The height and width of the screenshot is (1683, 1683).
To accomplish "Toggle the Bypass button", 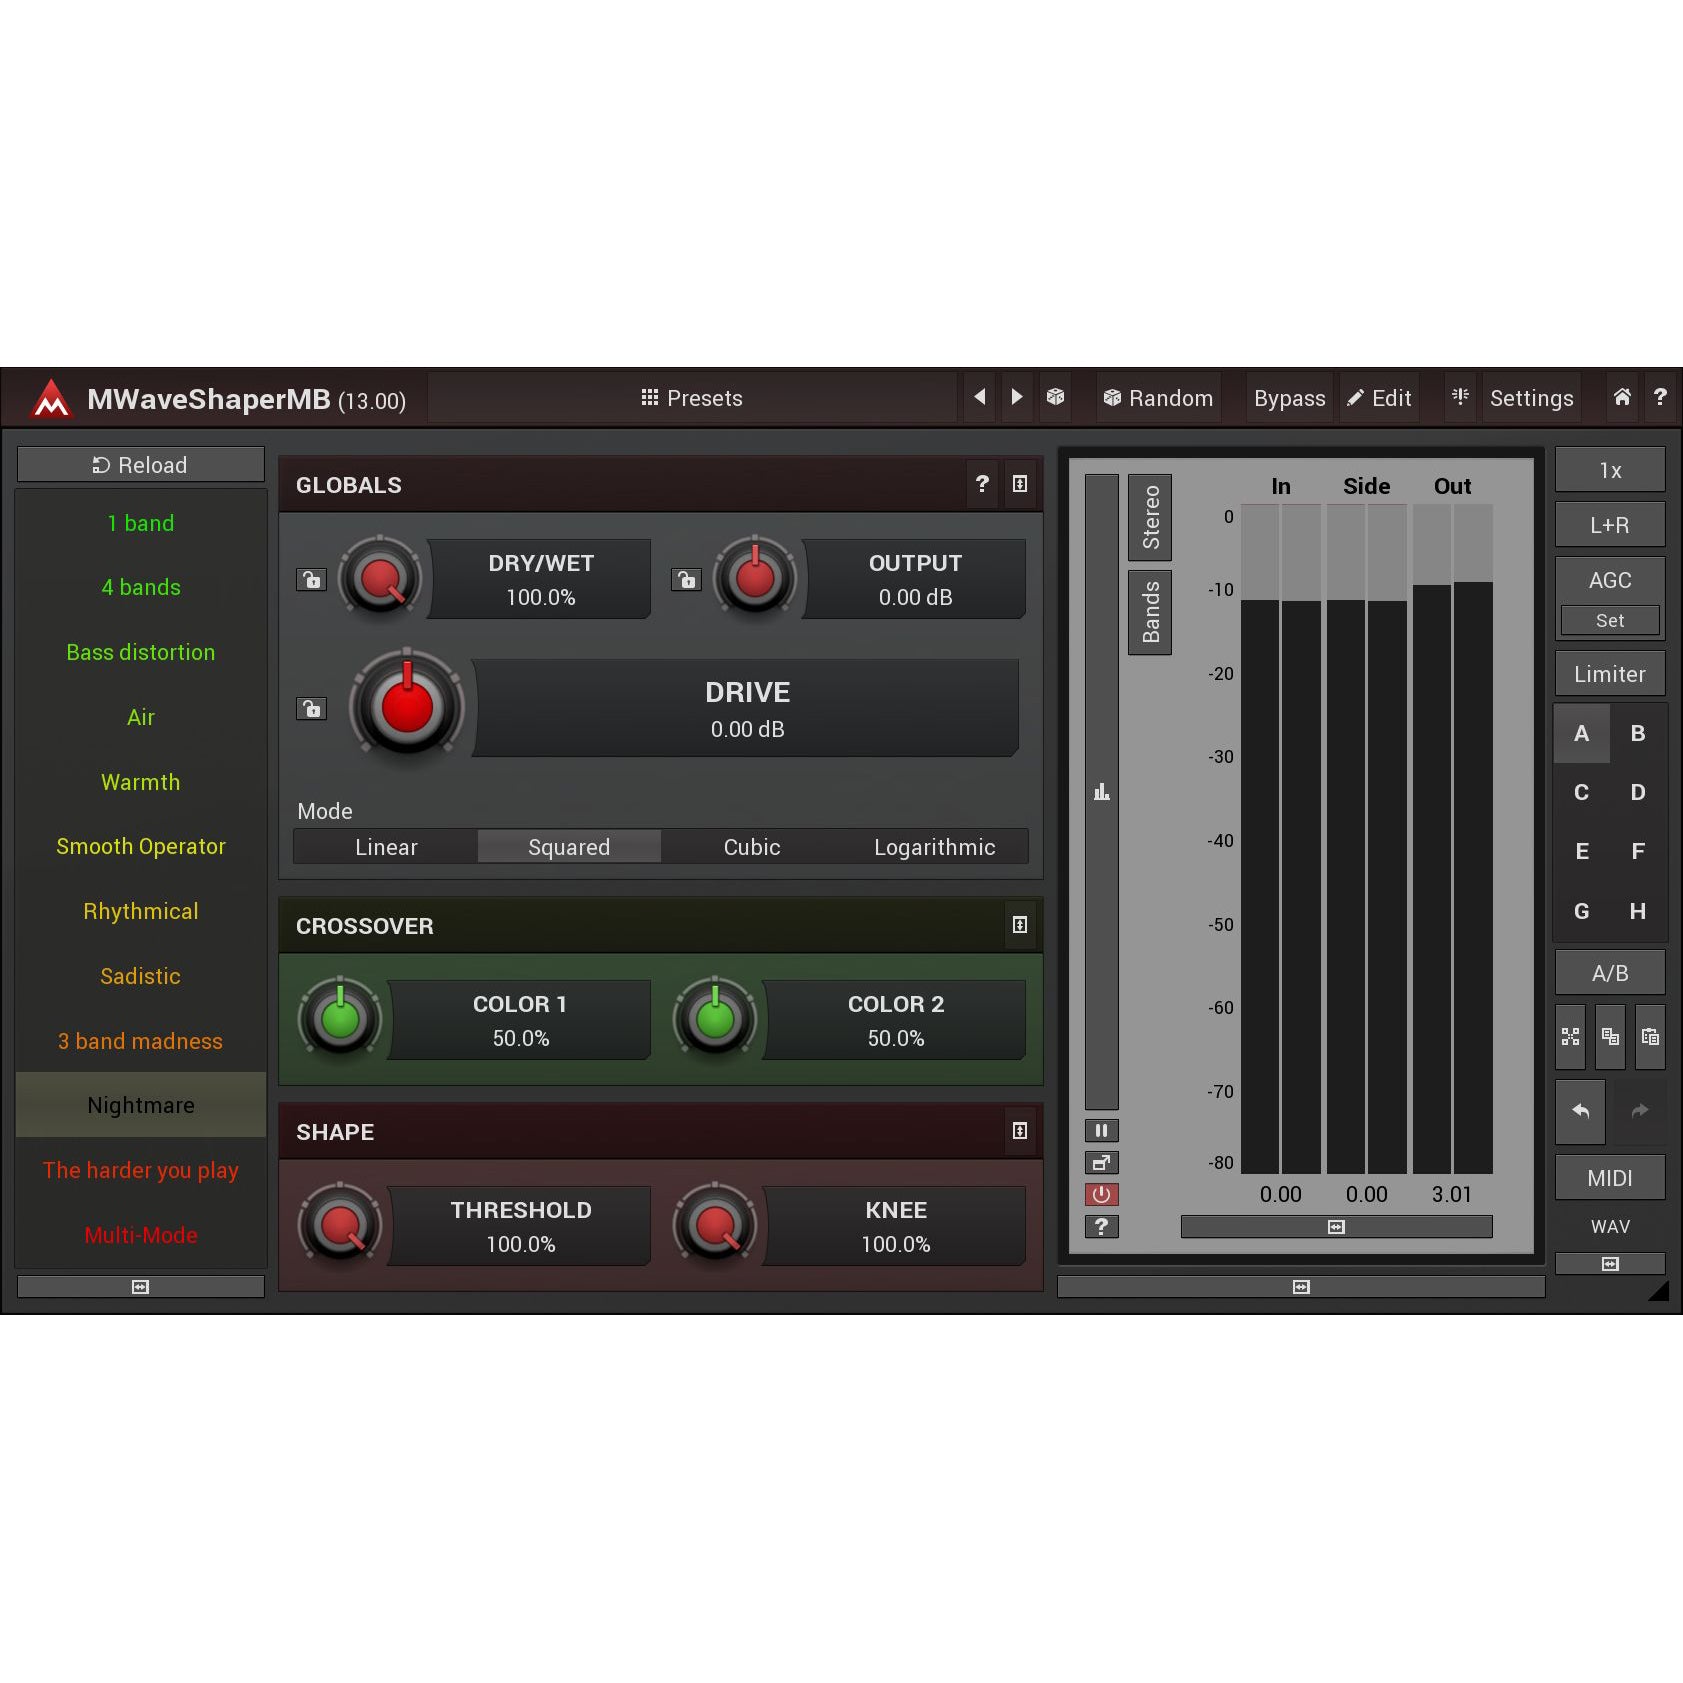I will [x=1289, y=398].
